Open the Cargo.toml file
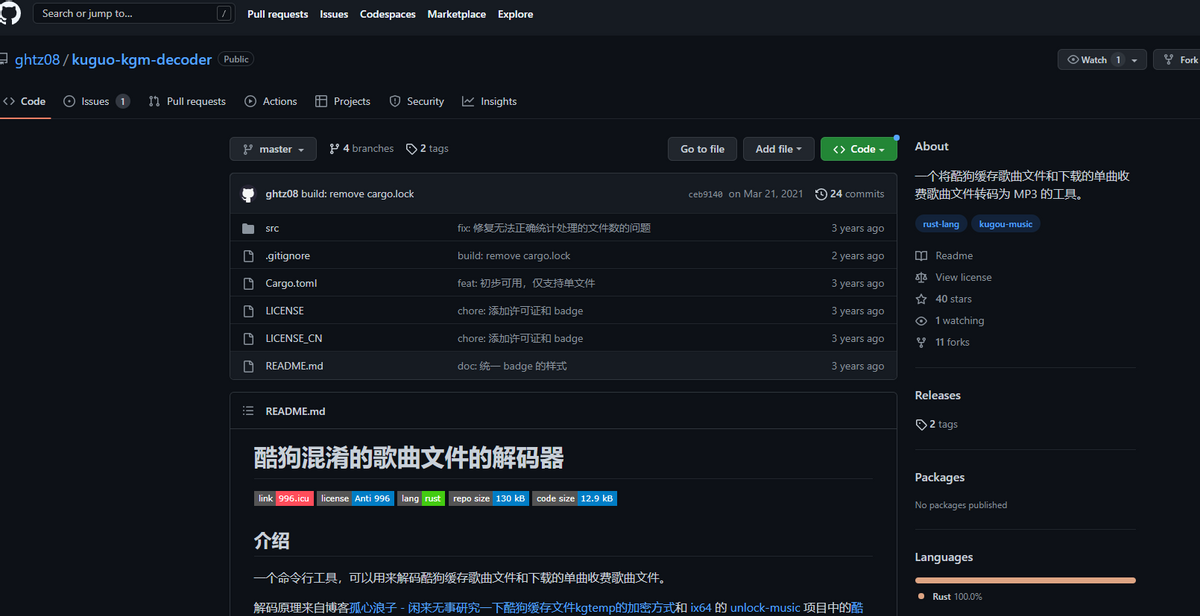The image size is (1200, 616). pyautogui.click(x=291, y=283)
